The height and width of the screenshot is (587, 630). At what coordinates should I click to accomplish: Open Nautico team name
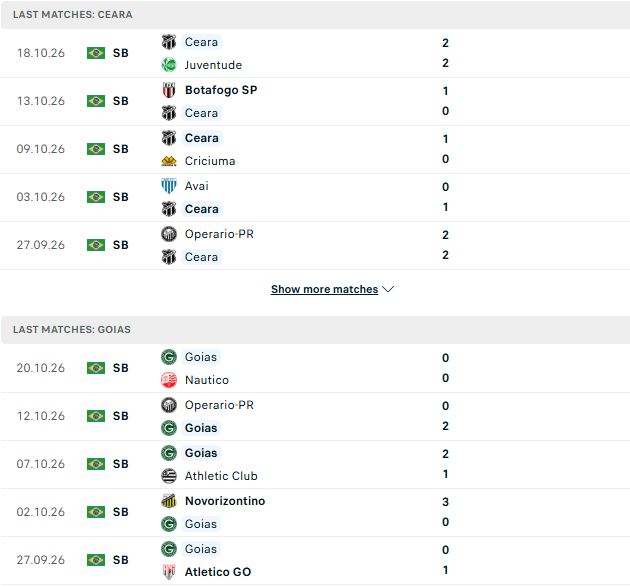click(207, 380)
